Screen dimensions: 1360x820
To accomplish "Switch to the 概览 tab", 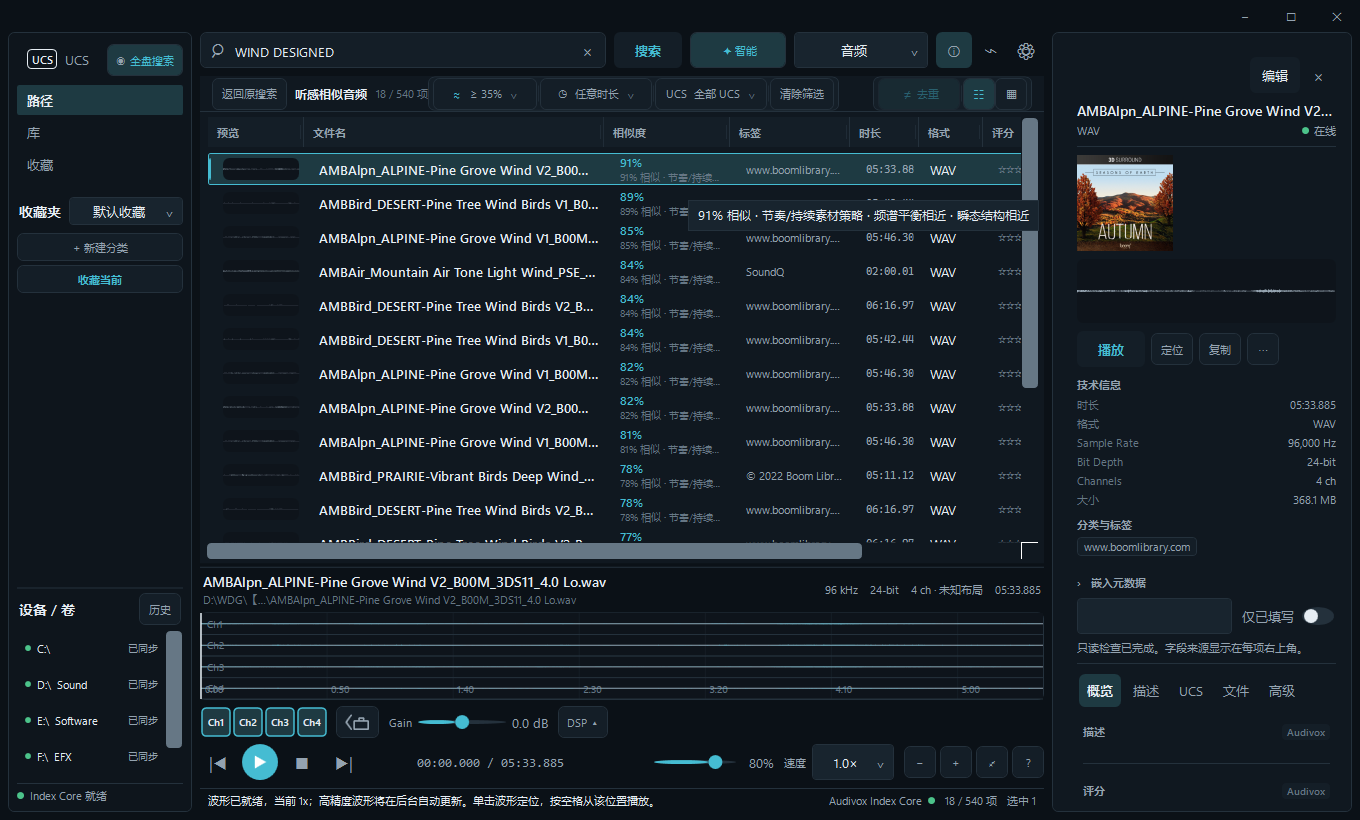I will click(1100, 691).
